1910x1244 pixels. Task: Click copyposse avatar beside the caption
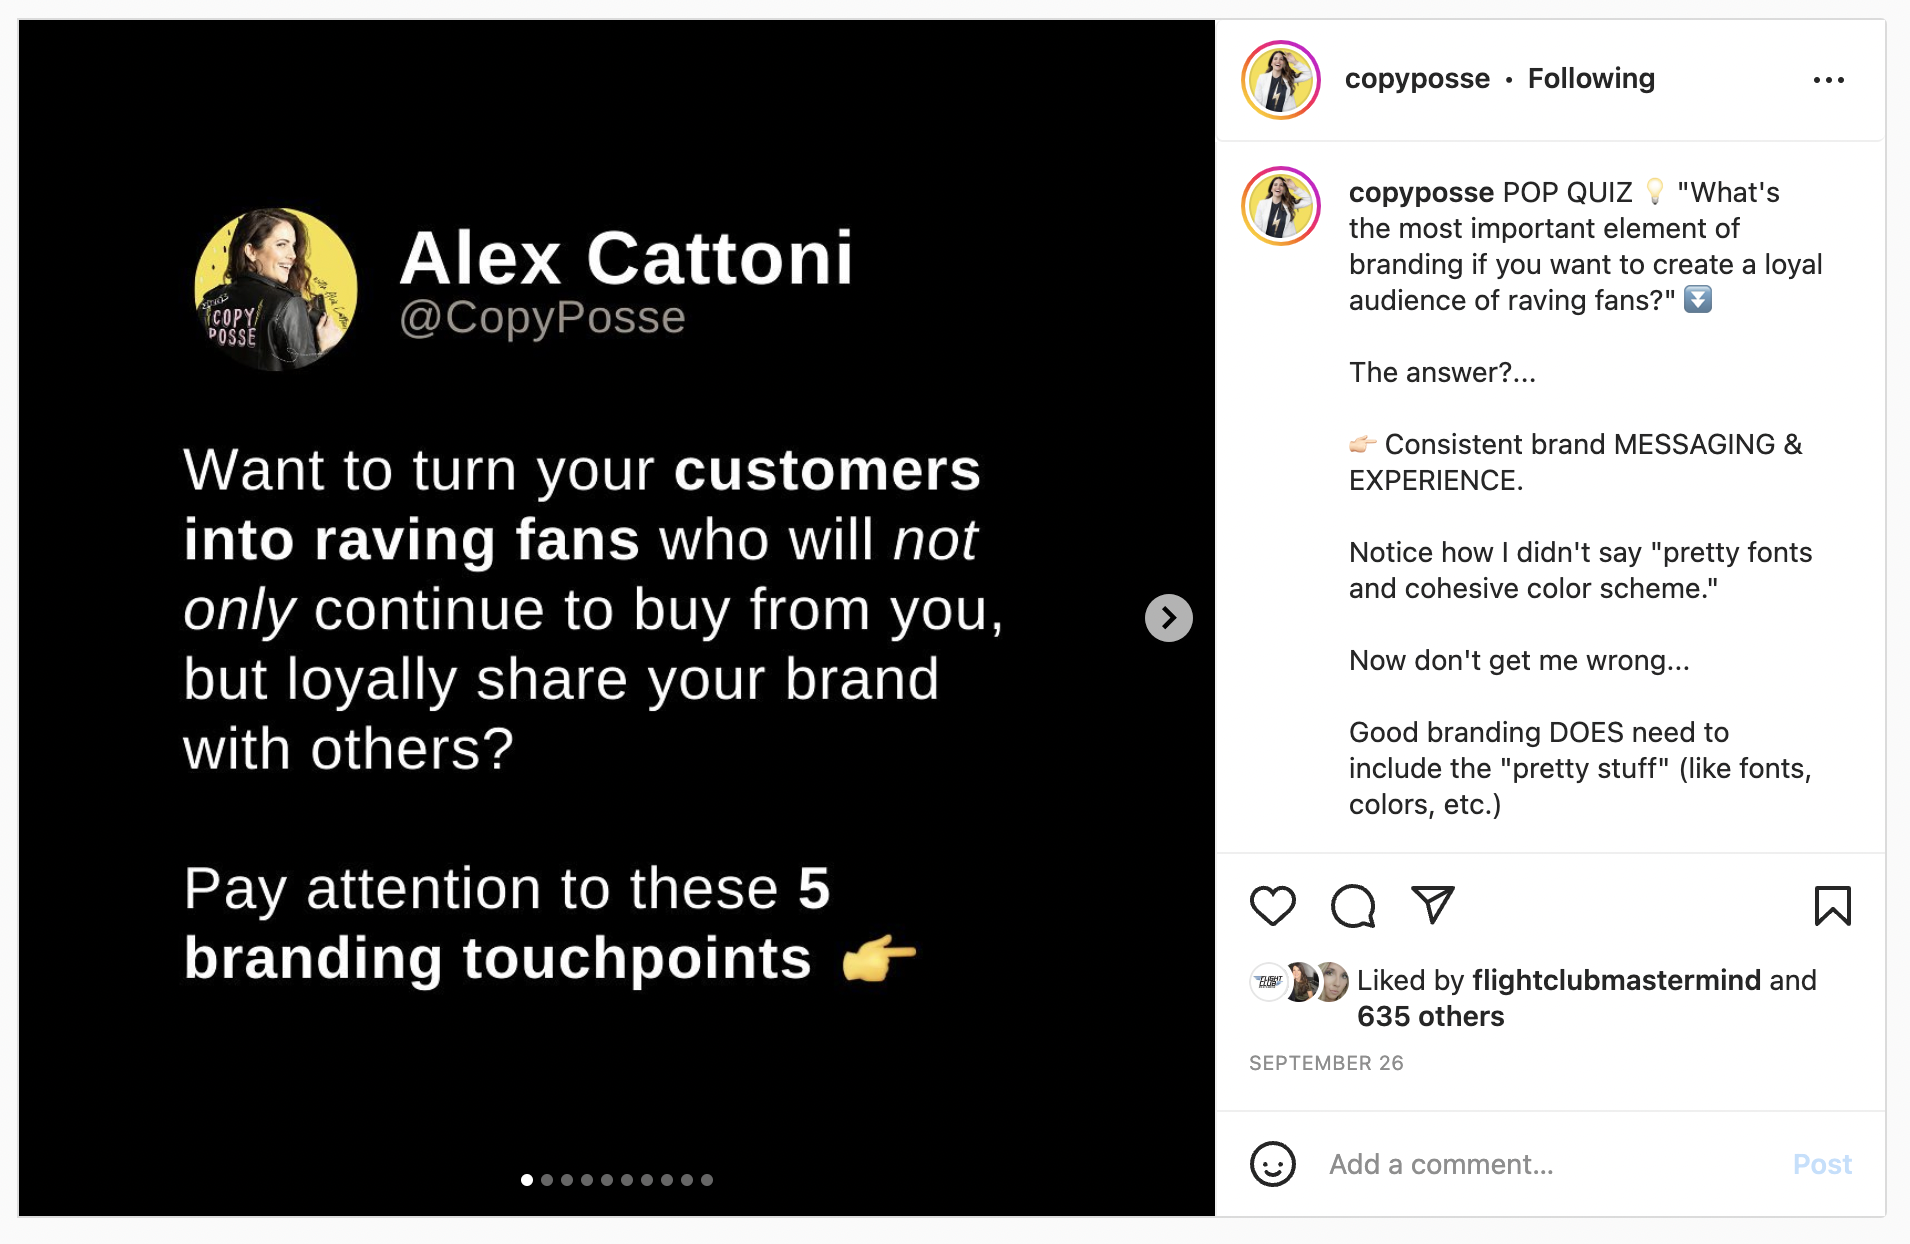pos(1281,206)
